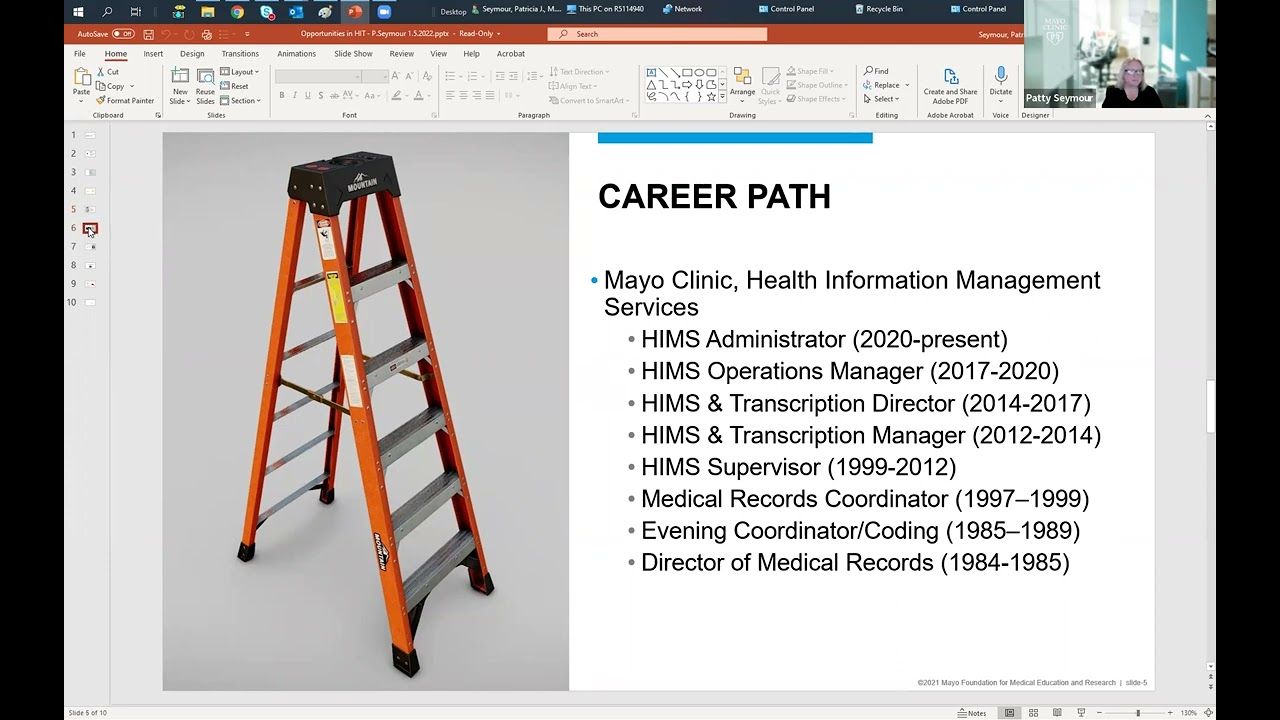Click the Increase Font Size icon
This screenshot has height=720, width=1280.
point(396,76)
